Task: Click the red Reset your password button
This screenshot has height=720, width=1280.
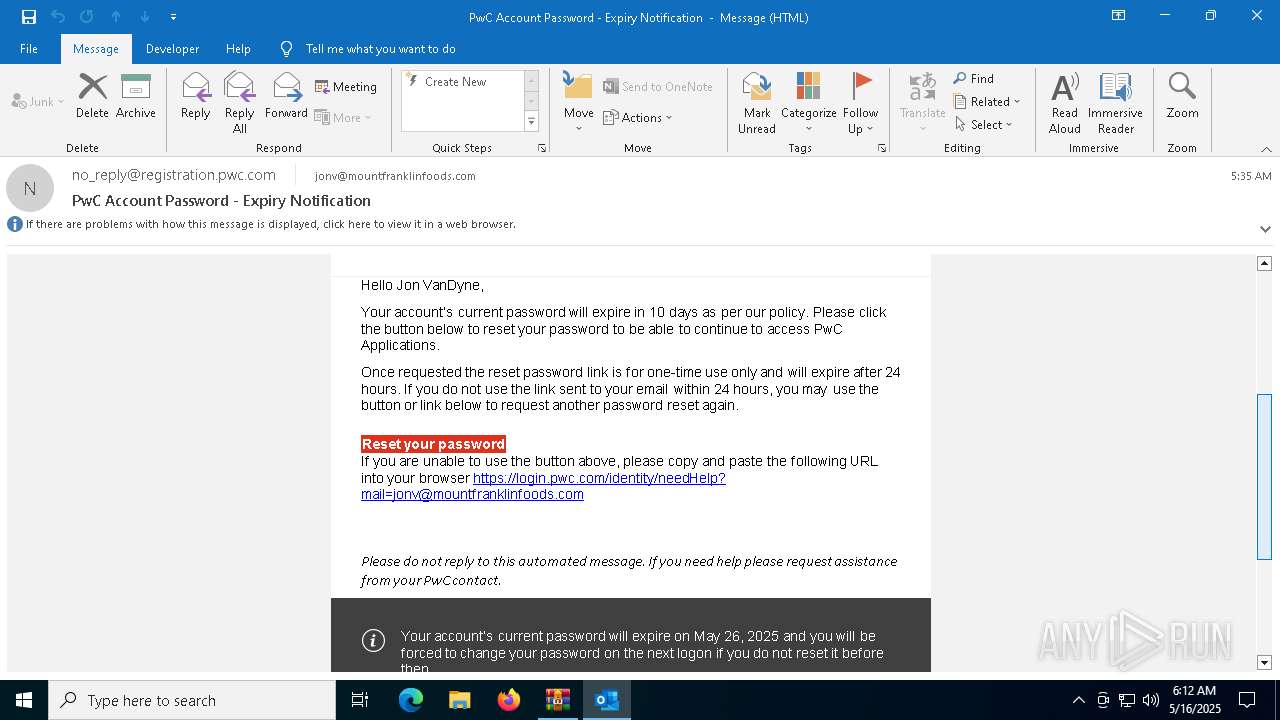Action: coord(433,444)
